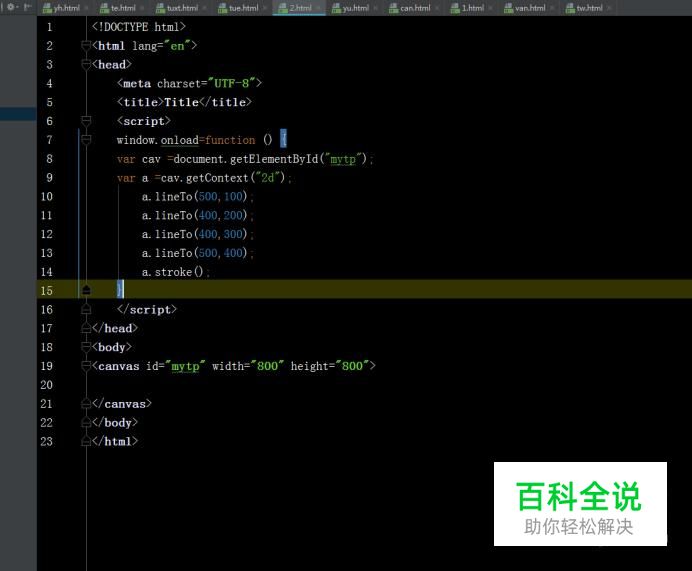Click the <!DOCTYPE html> declaration text
This screenshot has width=692, height=571.
[139, 27]
